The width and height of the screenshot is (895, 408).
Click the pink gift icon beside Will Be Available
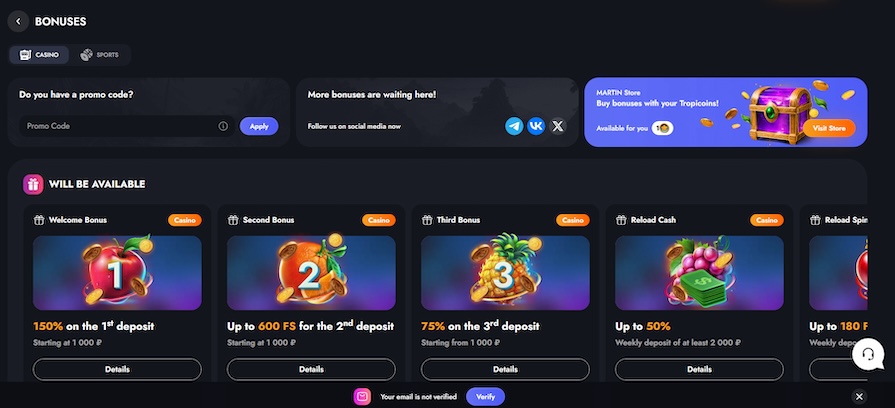pyautogui.click(x=33, y=184)
